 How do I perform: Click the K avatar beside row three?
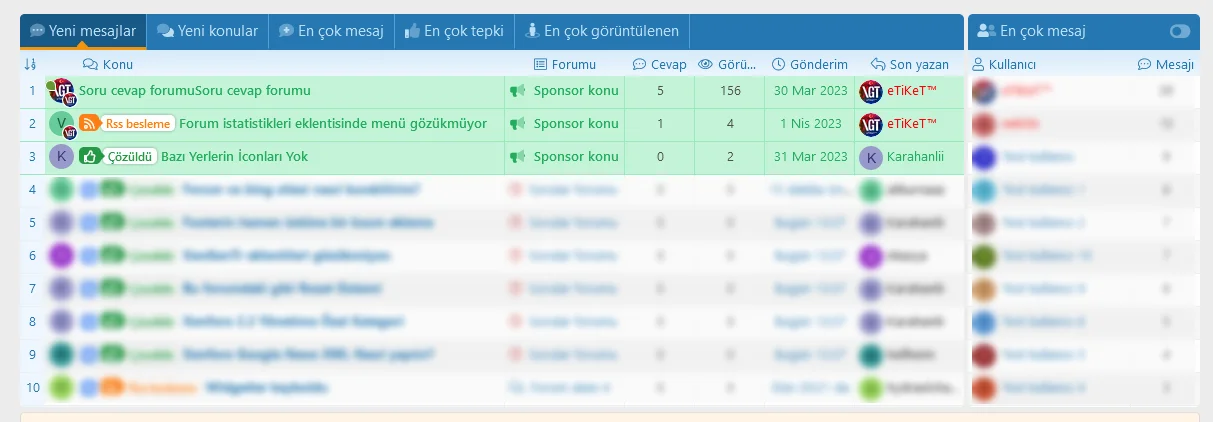pyautogui.click(x=60, y=157)
